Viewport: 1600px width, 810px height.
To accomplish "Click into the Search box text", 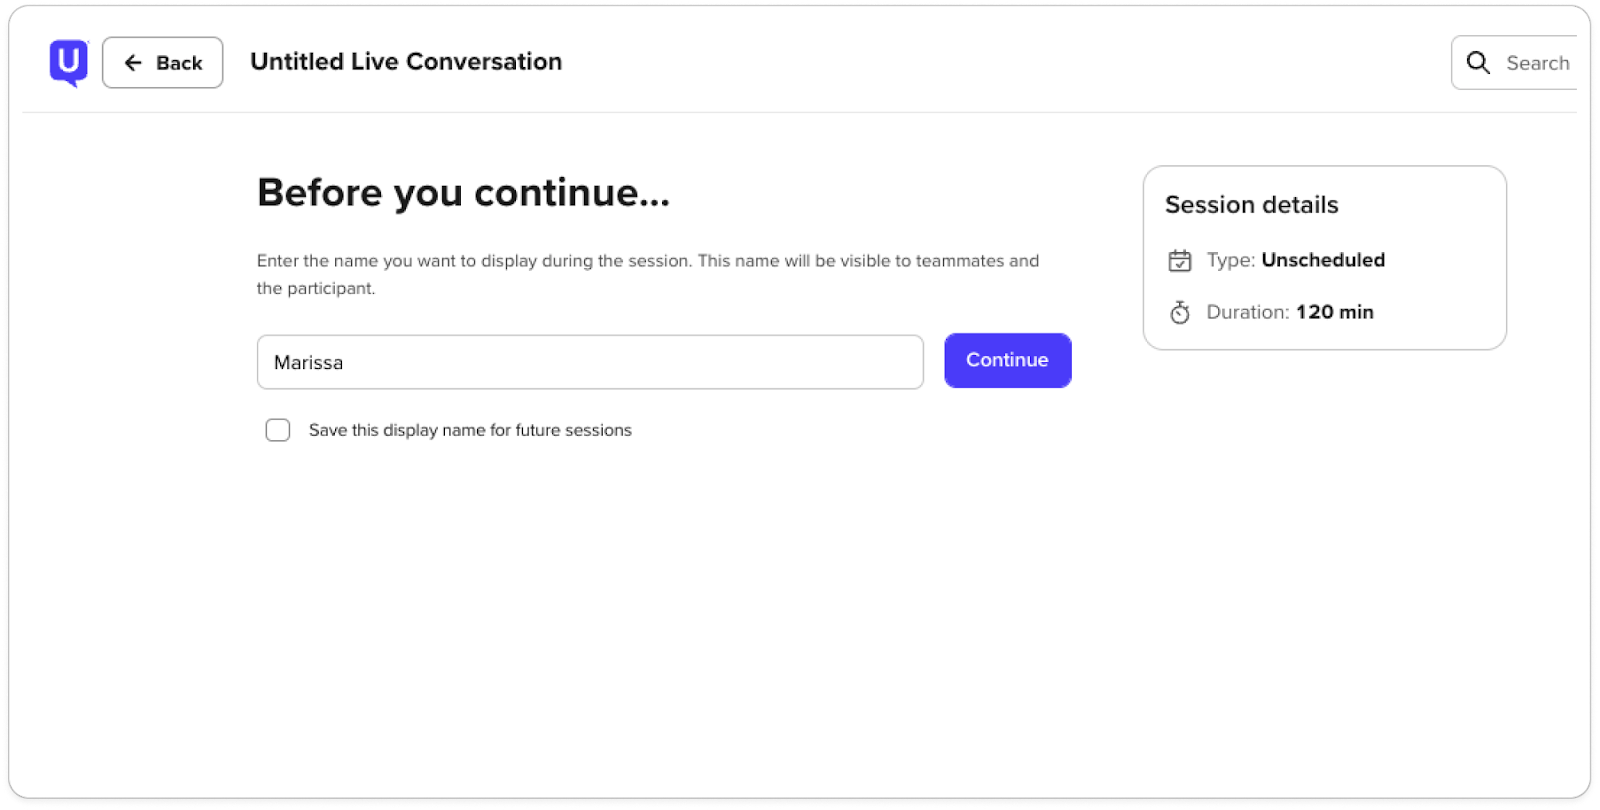I will click(x=1537, y=63).
